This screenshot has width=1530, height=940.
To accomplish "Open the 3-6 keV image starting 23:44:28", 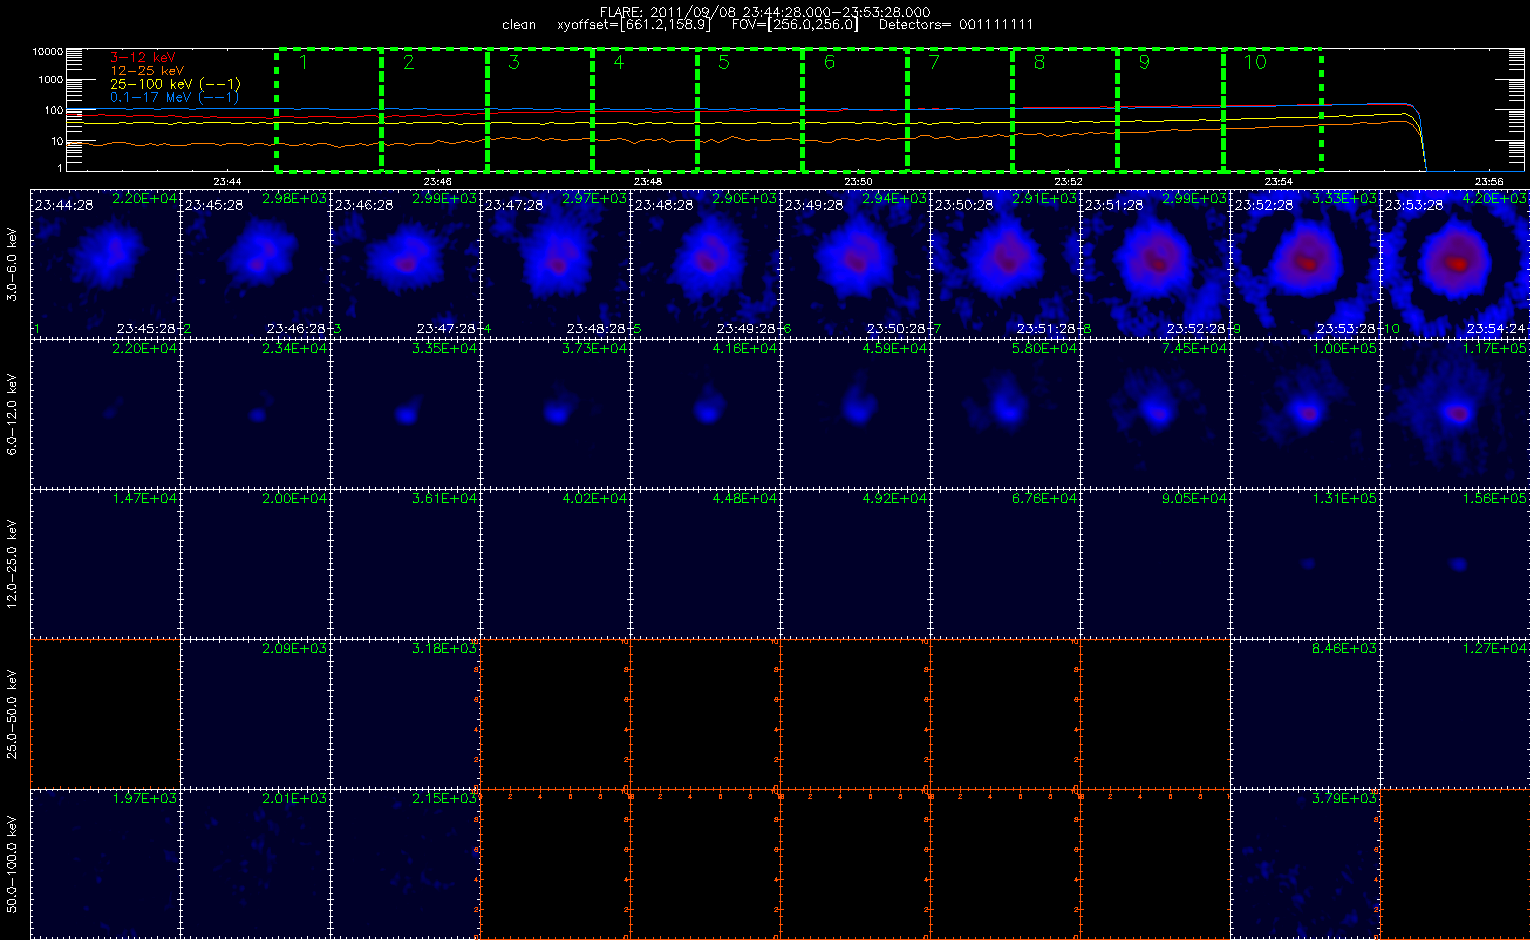I will pos(106,263).
